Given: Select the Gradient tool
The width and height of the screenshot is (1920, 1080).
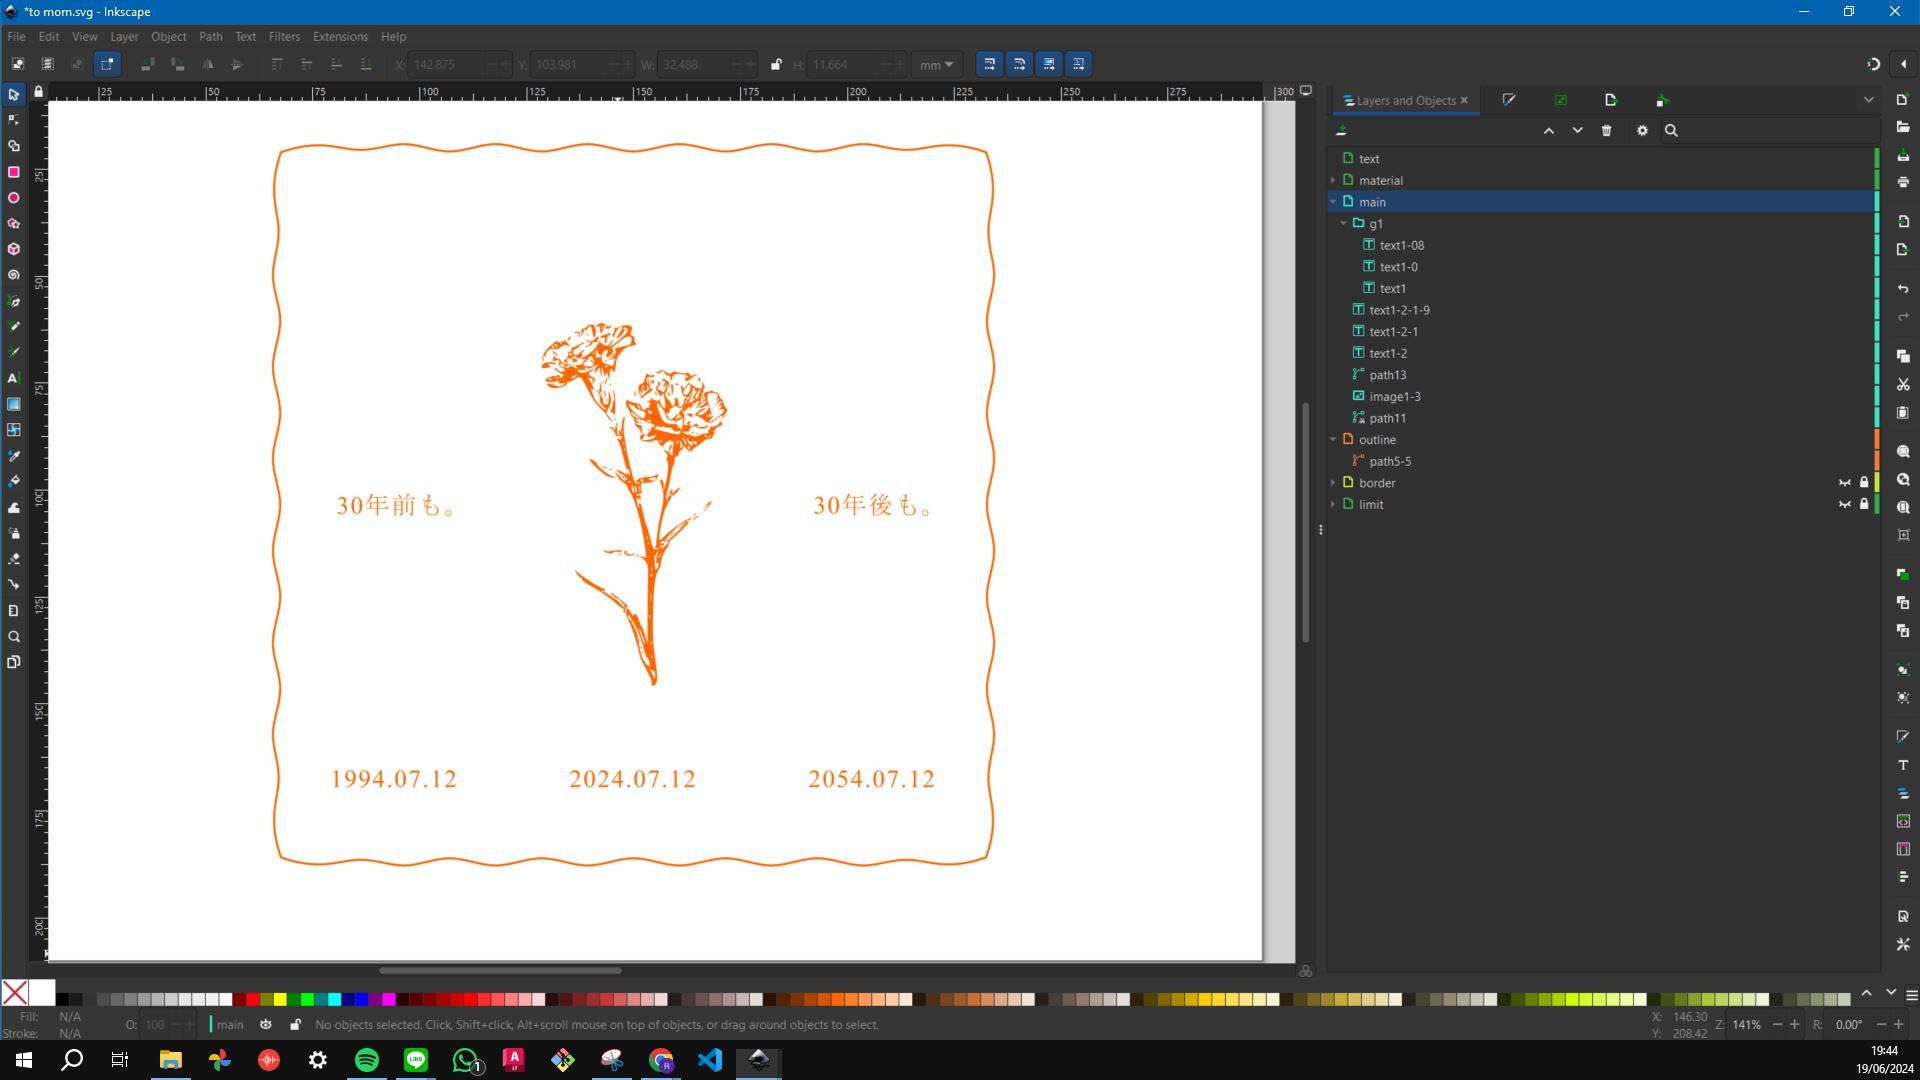Looking at the screenshot, I should point(14,404).
